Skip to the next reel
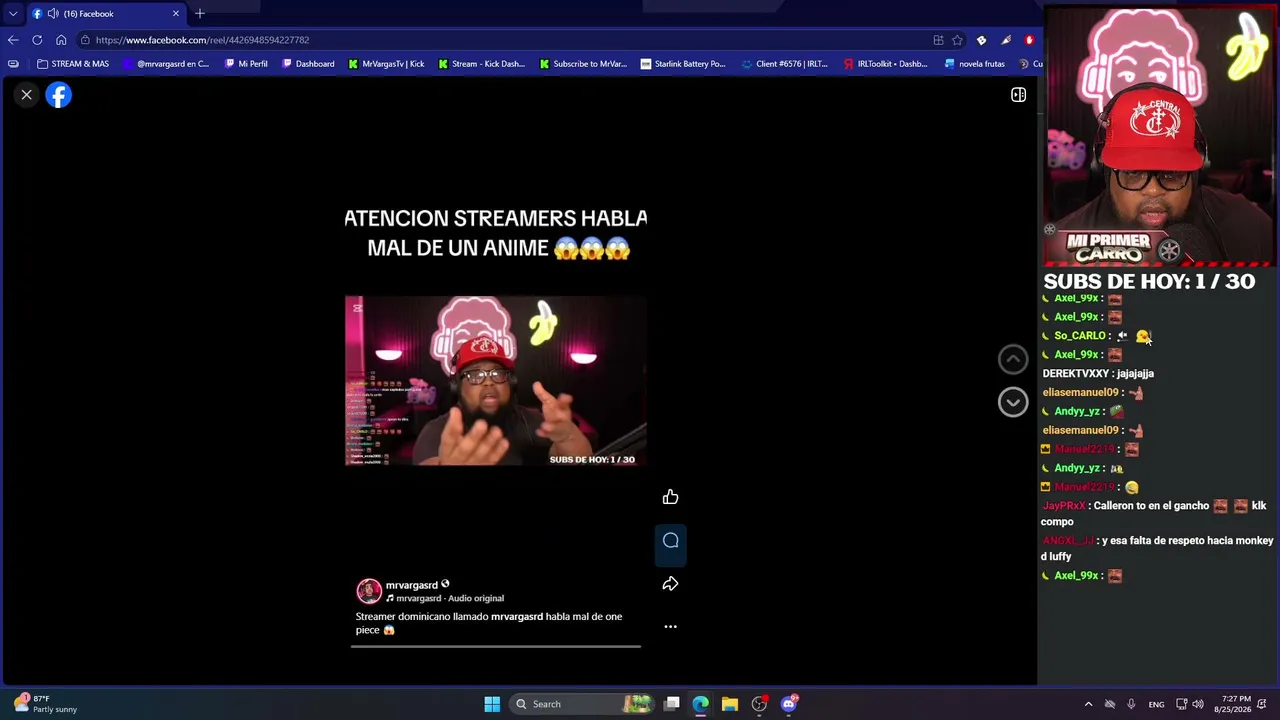 pos(1013,402)
